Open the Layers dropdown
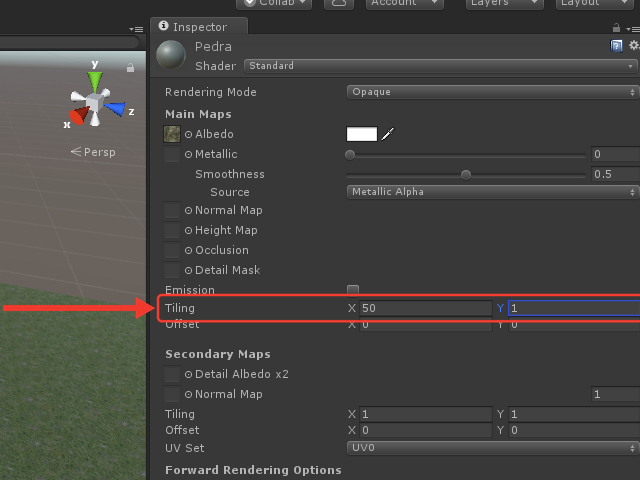 (504, 3)
